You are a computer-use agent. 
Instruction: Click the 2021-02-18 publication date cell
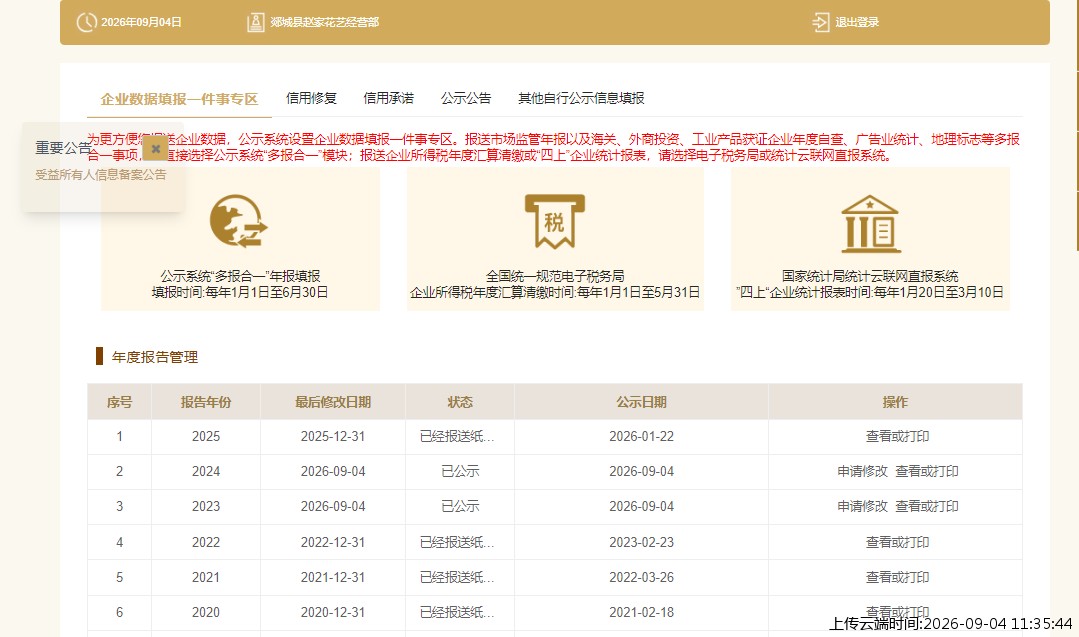(641, 612)
